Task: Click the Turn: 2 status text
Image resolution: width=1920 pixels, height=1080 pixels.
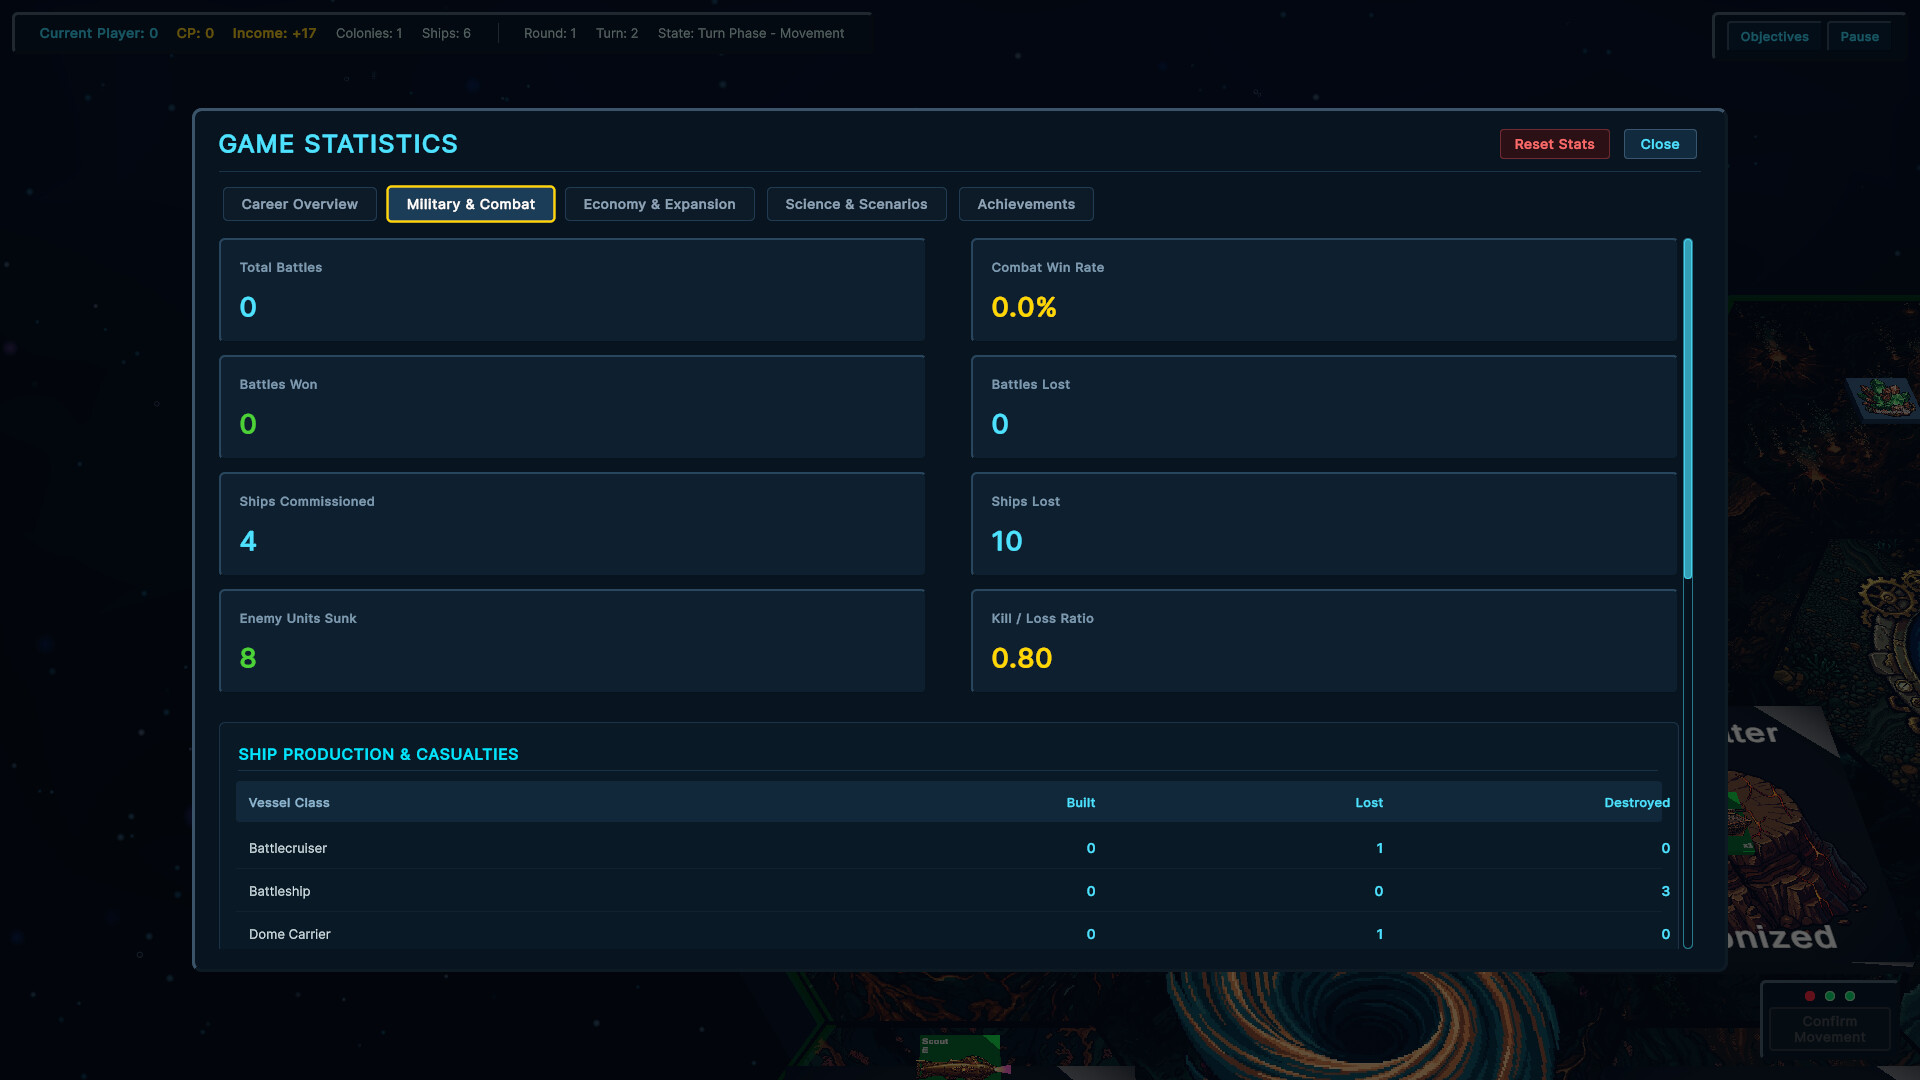Action: (x=617, y=33)
